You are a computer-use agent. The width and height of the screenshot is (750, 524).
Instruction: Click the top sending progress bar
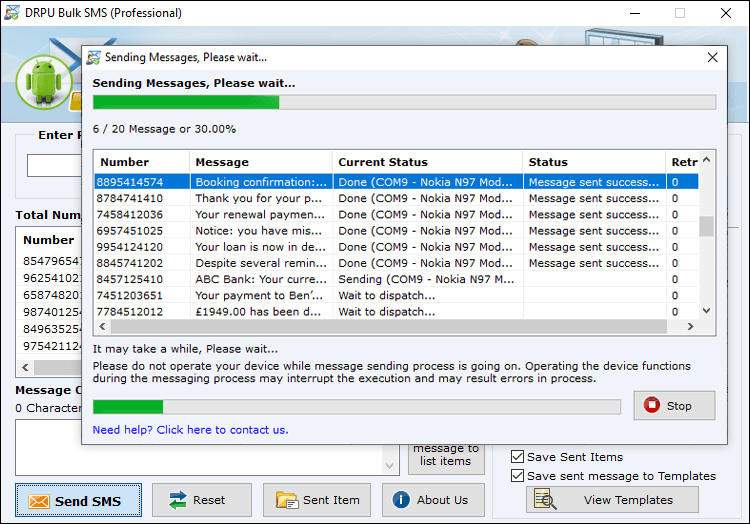[404, 102]
